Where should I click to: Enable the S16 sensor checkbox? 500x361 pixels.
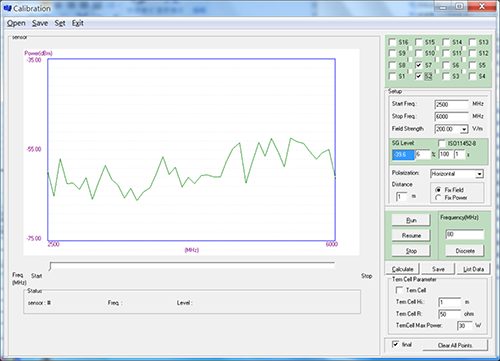pos(392,42)
